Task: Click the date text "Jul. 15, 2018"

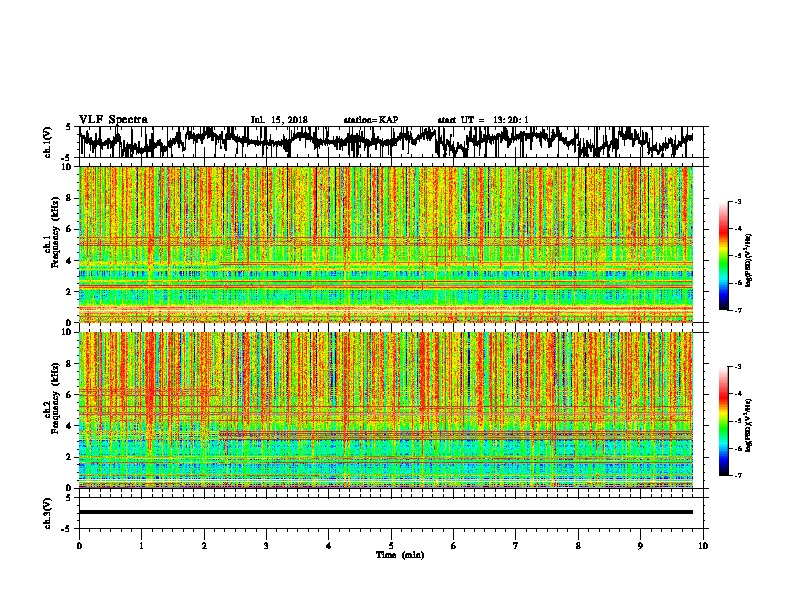Action: (x=279, y=120)
